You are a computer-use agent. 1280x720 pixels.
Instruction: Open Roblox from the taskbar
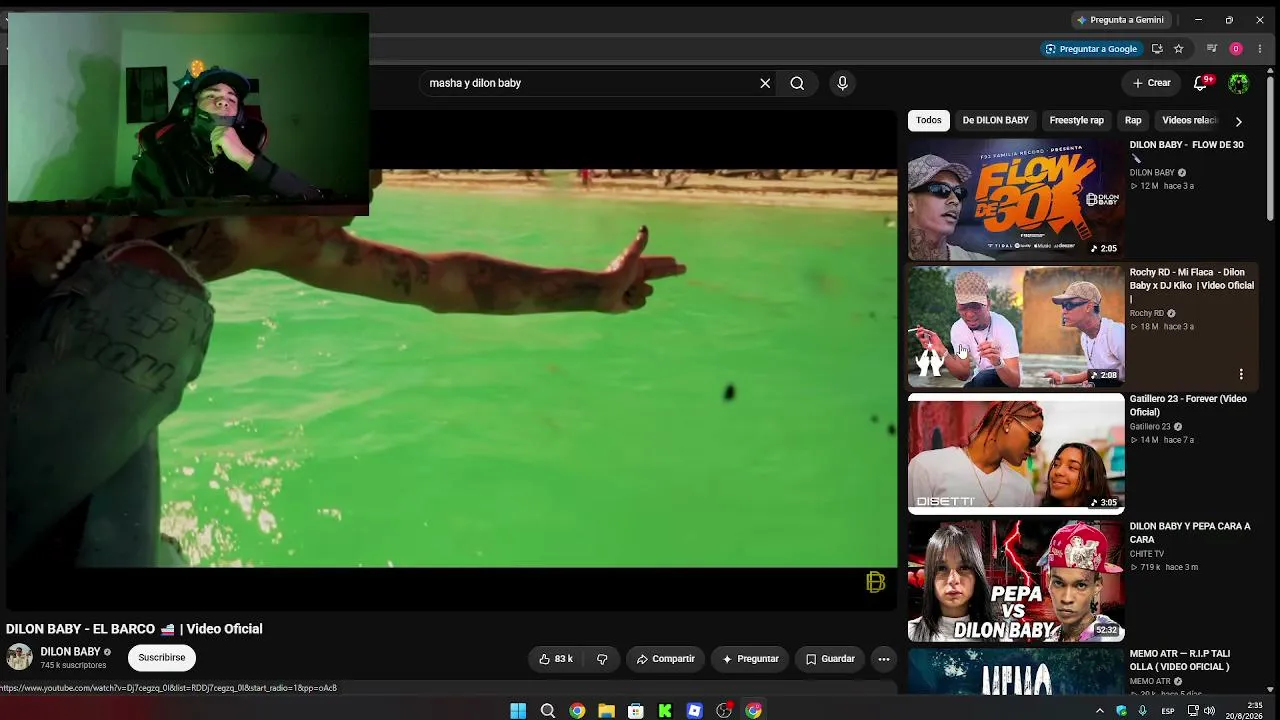click(694, 710)
